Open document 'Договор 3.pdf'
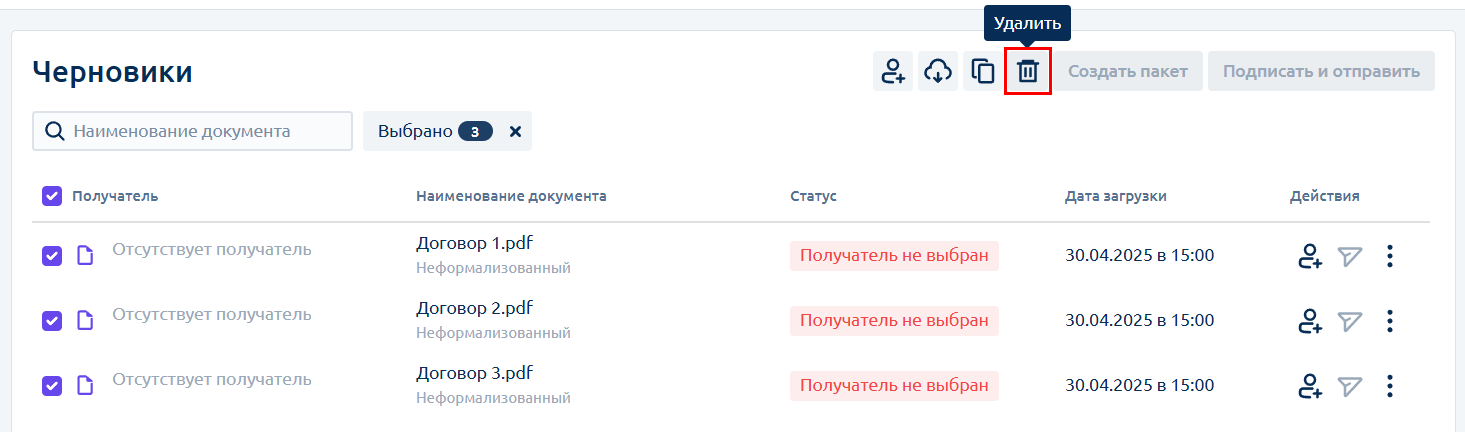 point(475,373)
